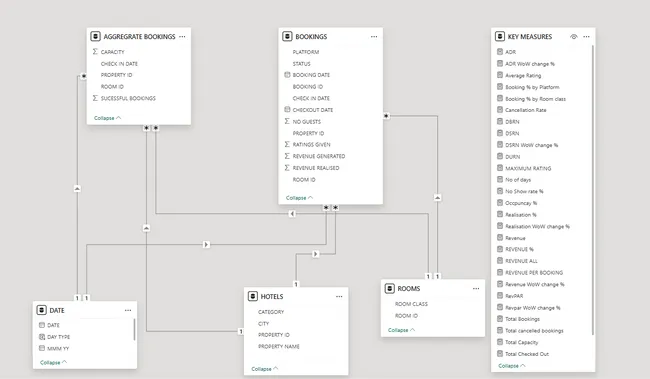Click the DATE table field scrollbar

(x=134, y=329)
